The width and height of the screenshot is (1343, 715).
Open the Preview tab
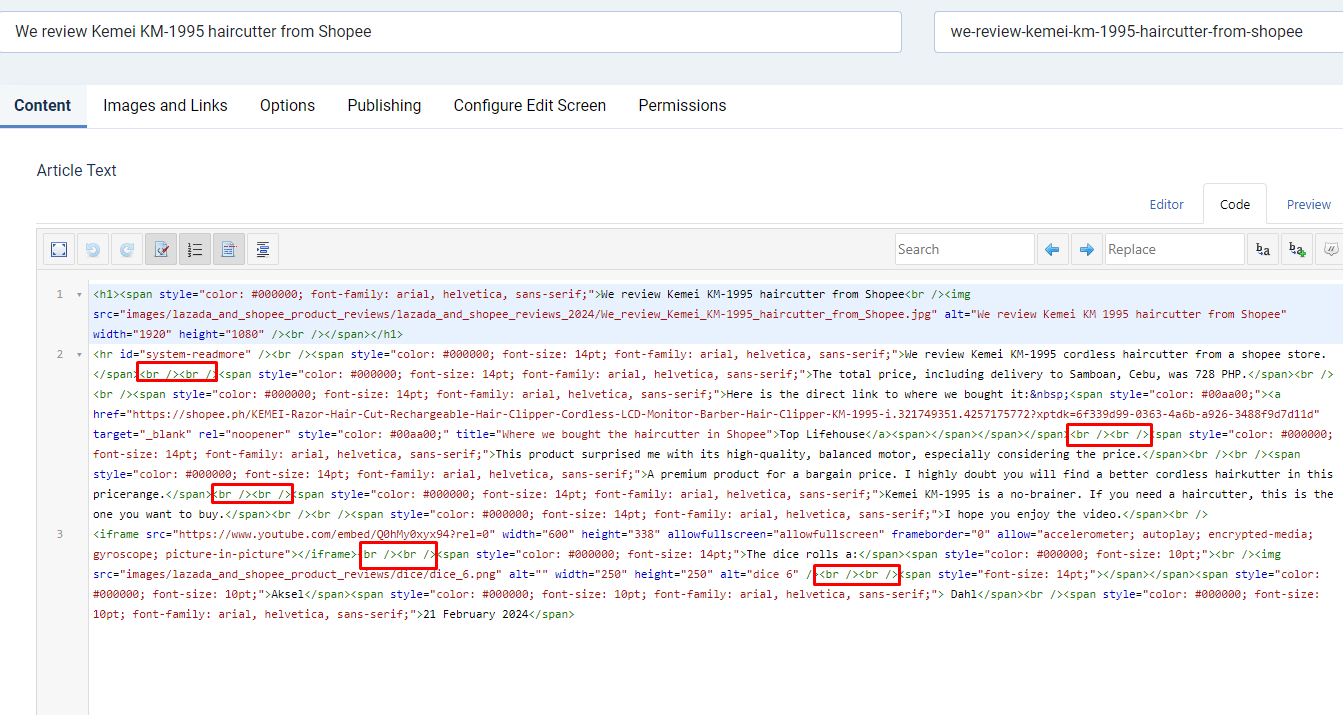[x=1308, y=204]
